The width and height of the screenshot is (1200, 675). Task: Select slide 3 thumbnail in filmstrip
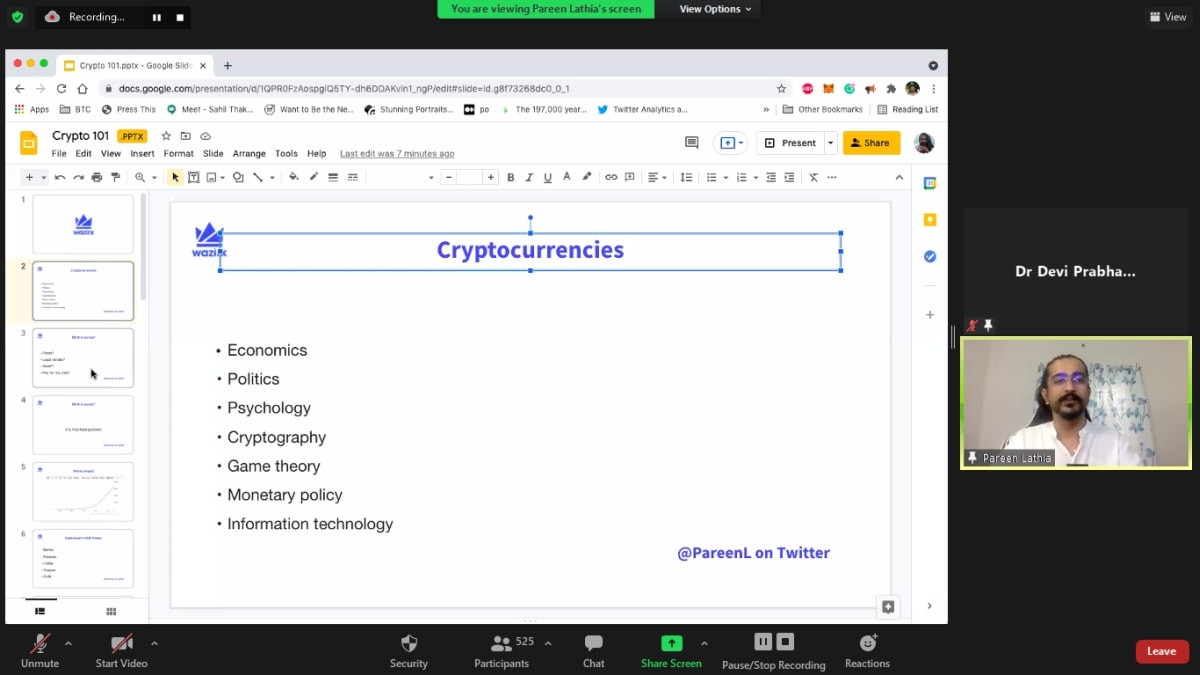point(83,357)
